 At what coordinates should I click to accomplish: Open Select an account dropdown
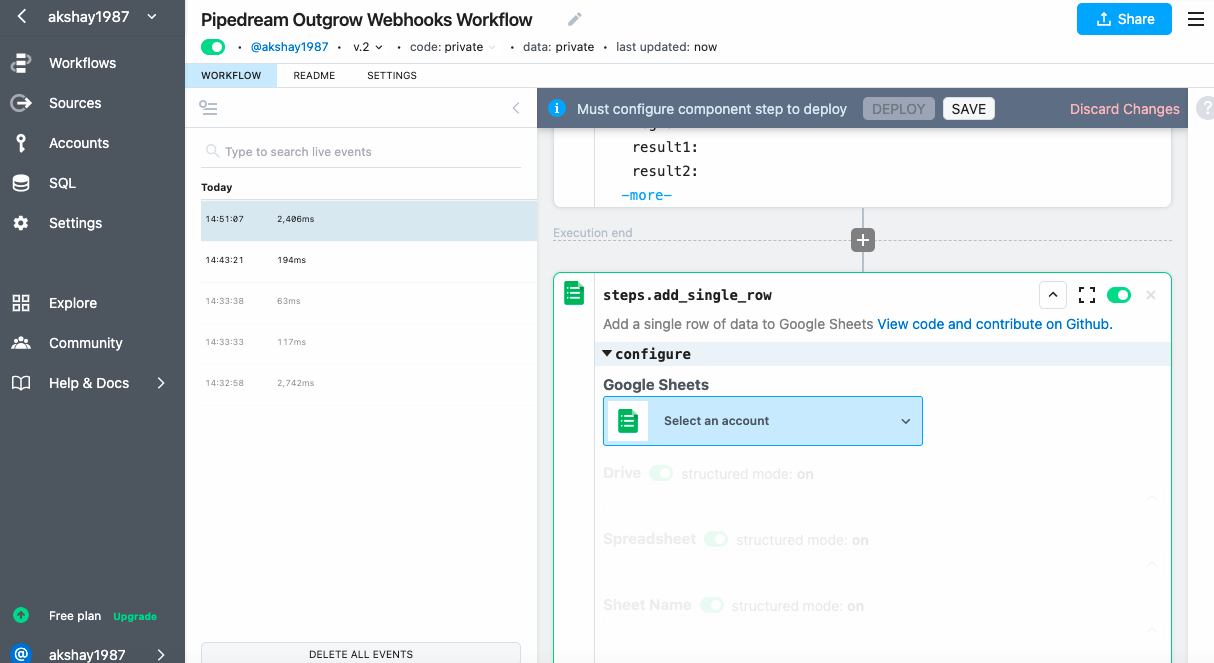tap(763, 421)
